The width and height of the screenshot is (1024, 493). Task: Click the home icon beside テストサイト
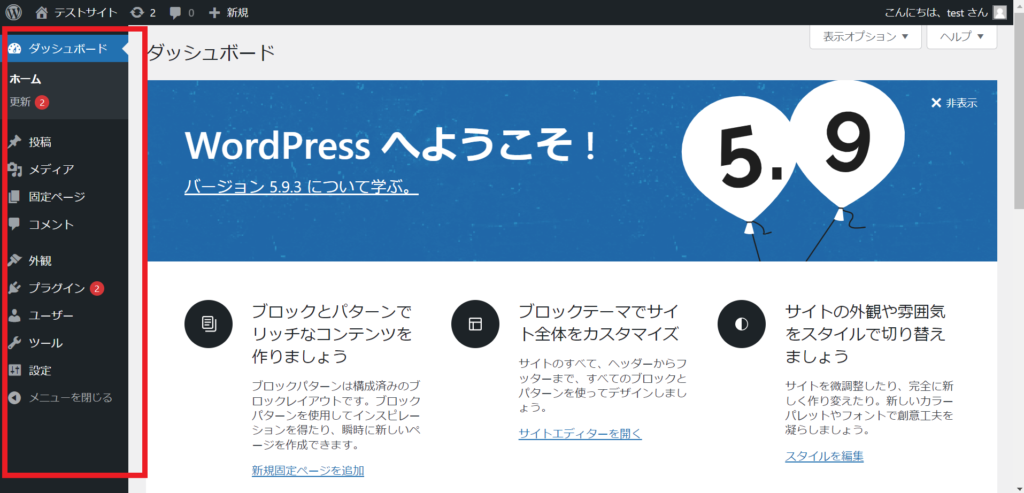click(x=42, y=12)
